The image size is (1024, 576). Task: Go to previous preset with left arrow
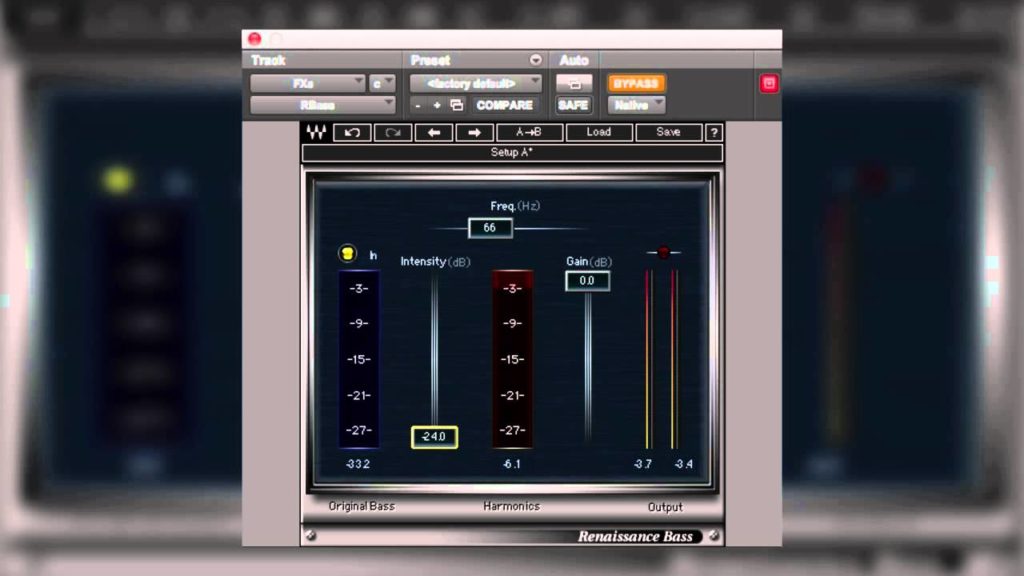pyautogui.click(x=434, y=132)
